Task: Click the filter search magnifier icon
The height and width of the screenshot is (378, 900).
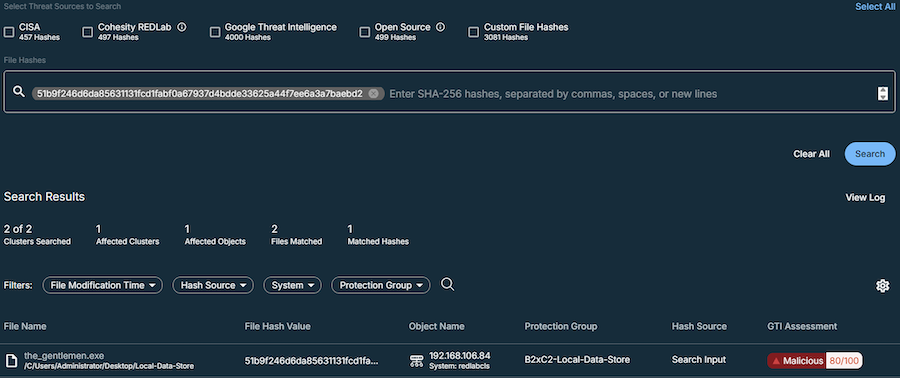Action: 448,285
